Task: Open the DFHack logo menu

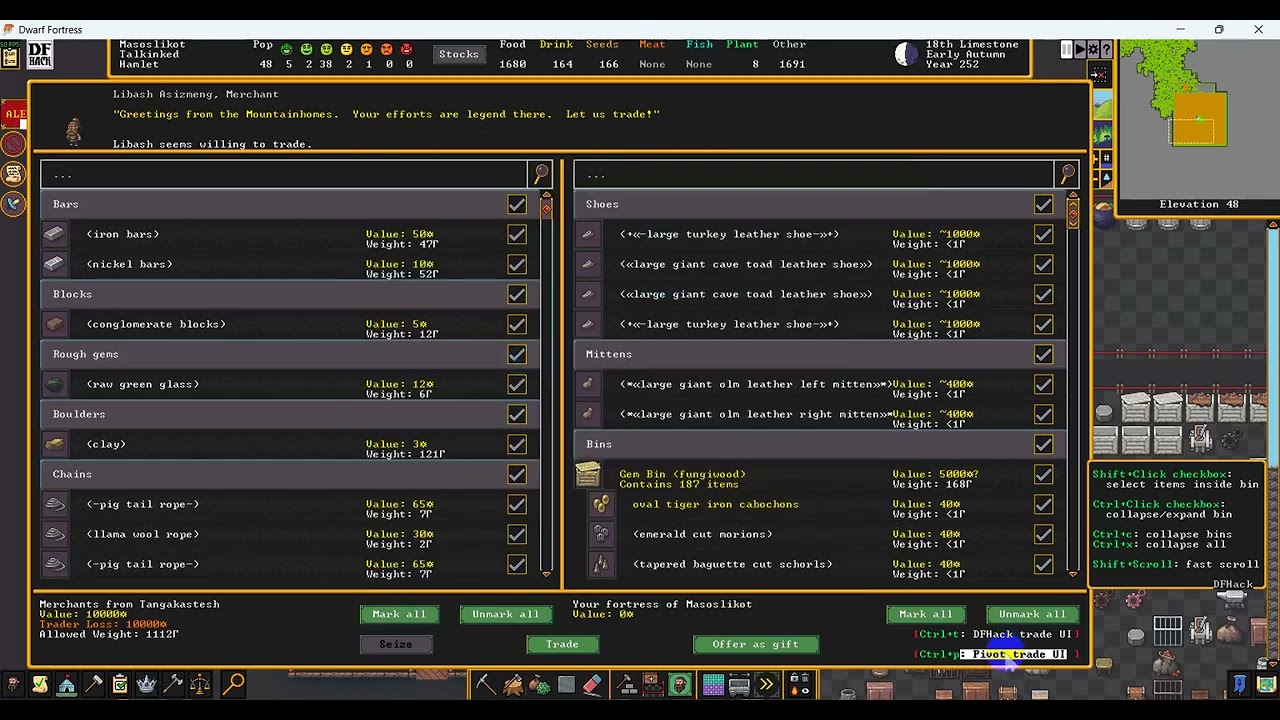Action: click(x=39, y=55)
